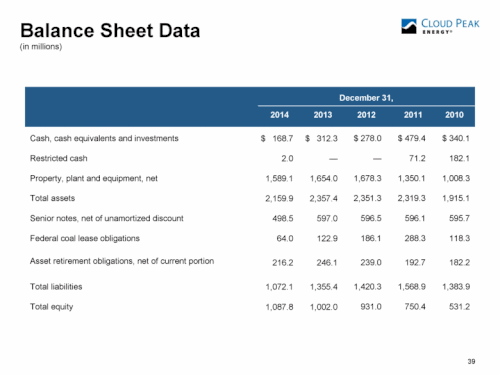This screenshot has height=375, width=500.
Task: Select Federal coal lease obligations label
Action: (85, 238)
